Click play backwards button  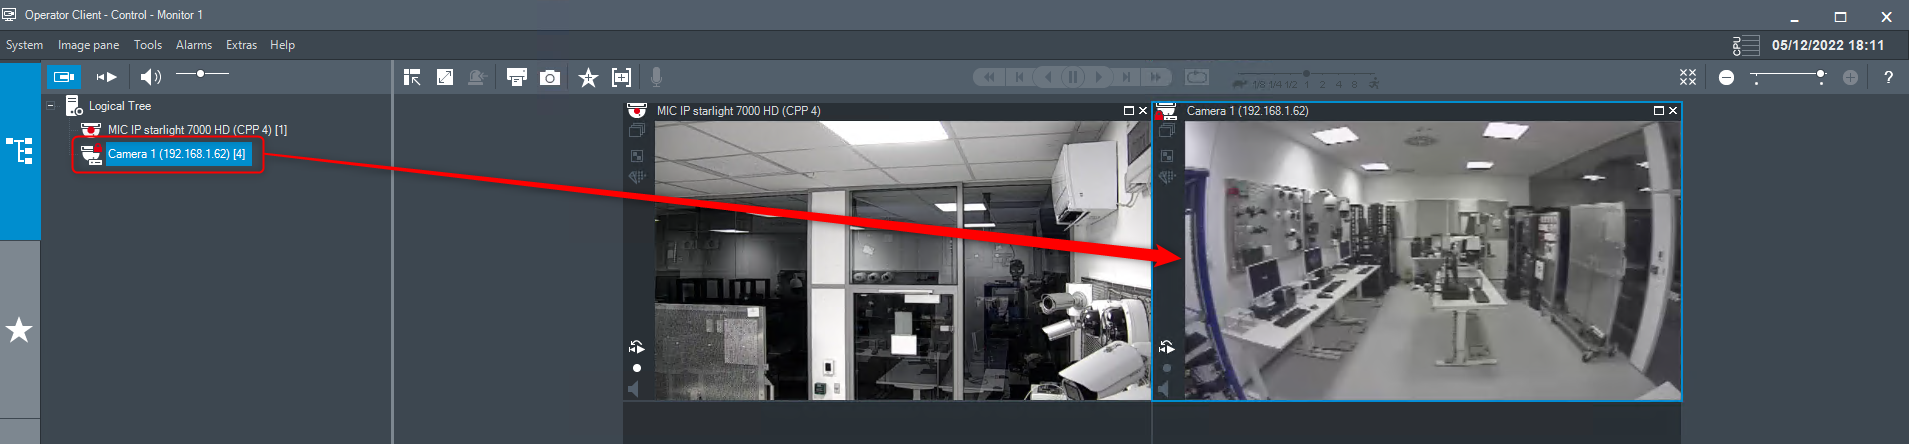[x=1047, y=77]
